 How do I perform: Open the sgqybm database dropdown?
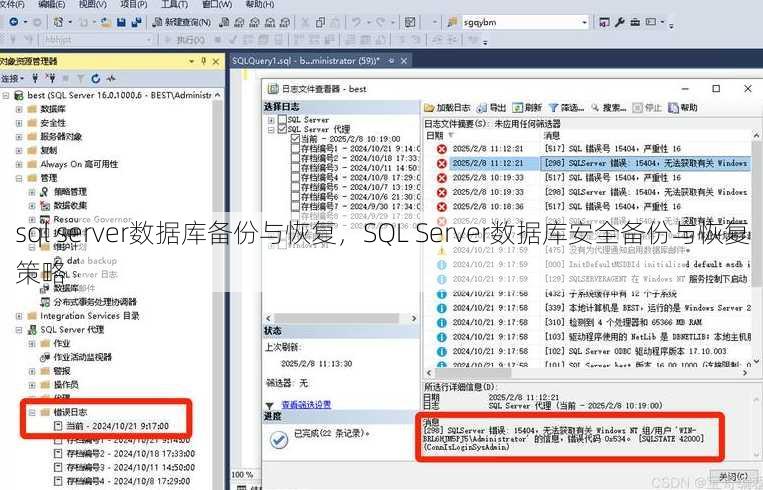(x=584, y=22)
